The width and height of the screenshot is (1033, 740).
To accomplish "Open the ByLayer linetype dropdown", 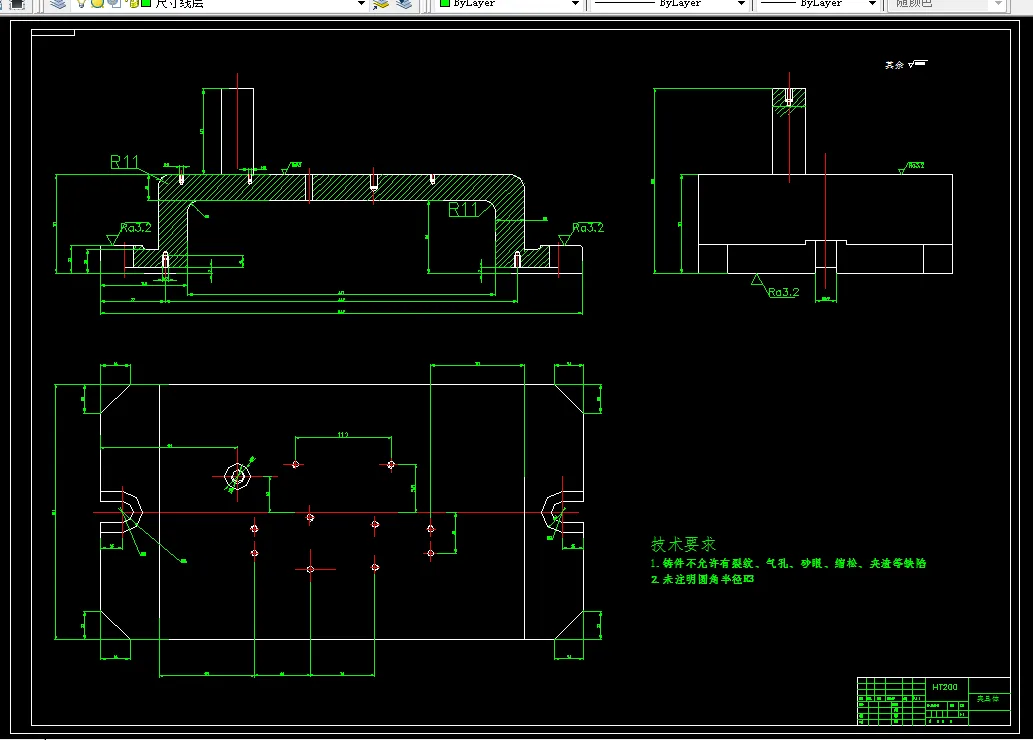I will click(669, 4).
